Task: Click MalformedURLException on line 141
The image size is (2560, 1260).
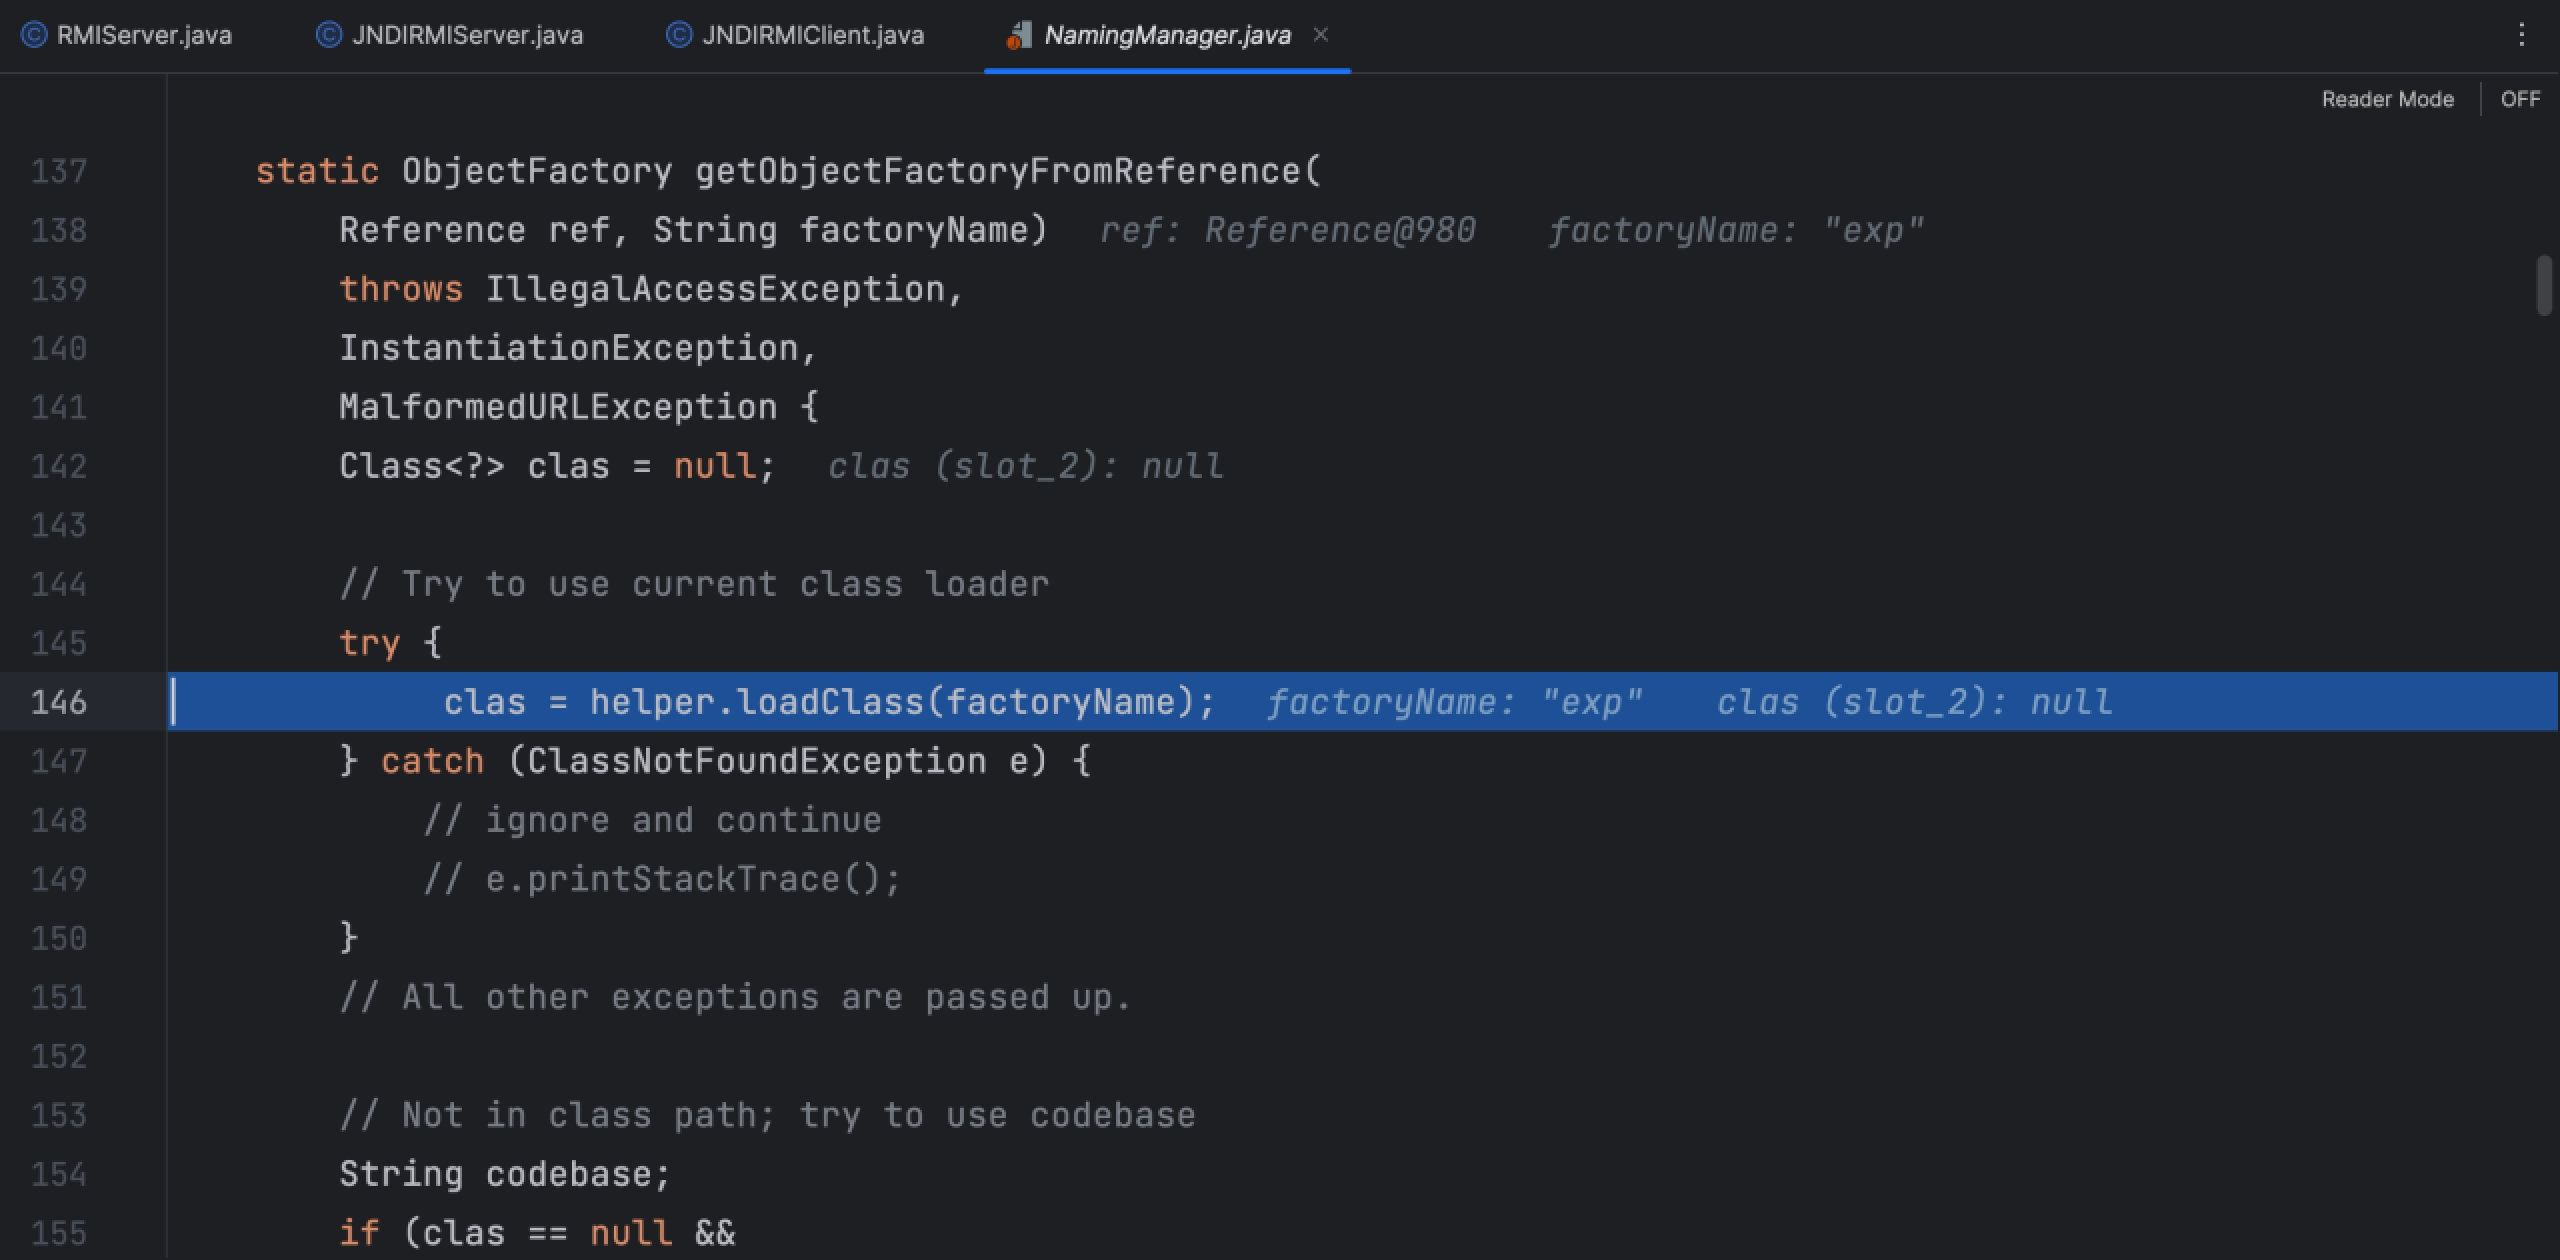Action: coord(558,407)
